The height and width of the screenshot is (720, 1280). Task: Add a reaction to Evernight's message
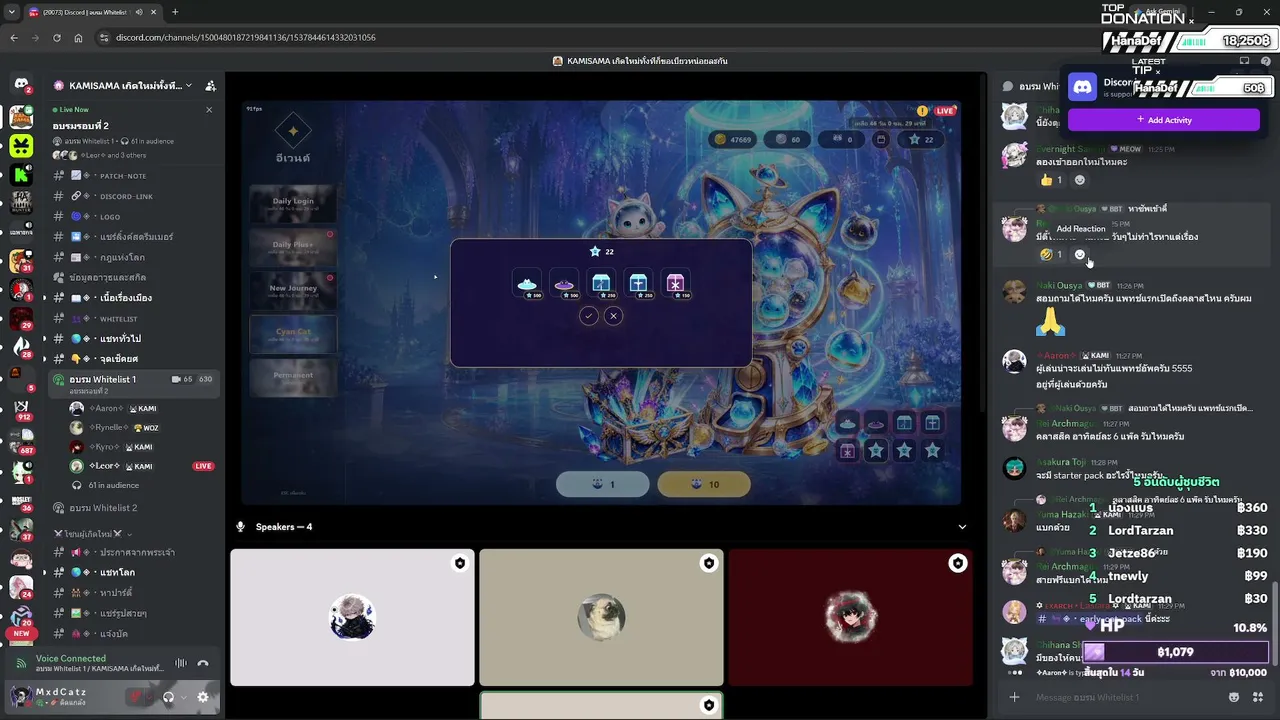pyautogui.click(x=1079, y=180)
